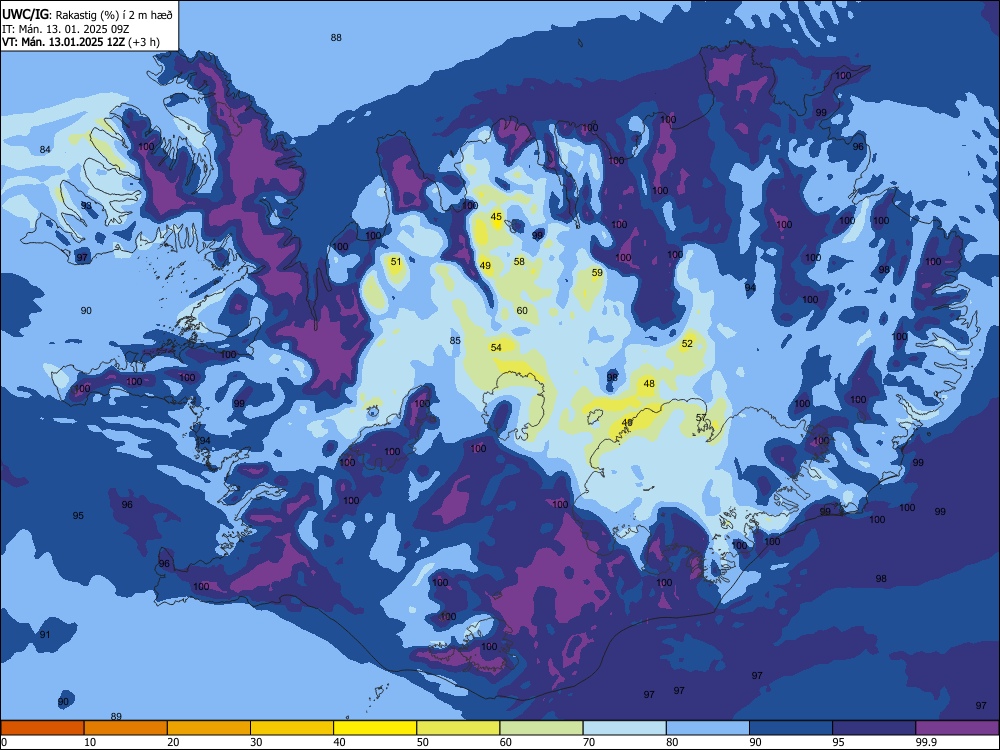Click the '85' humidity value label
This screenshot has height=750, width=1000.
click(455, 341)
